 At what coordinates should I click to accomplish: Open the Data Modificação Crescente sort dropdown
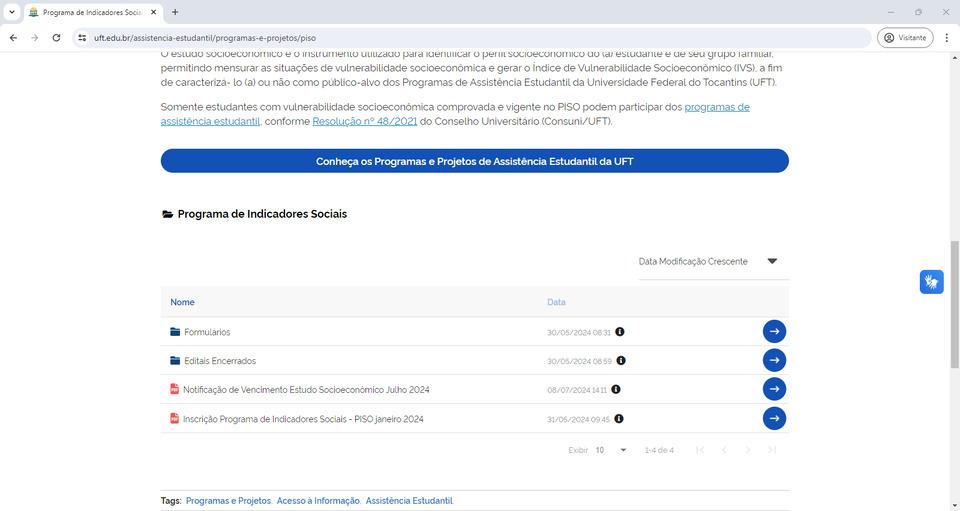tap(713, 261)
